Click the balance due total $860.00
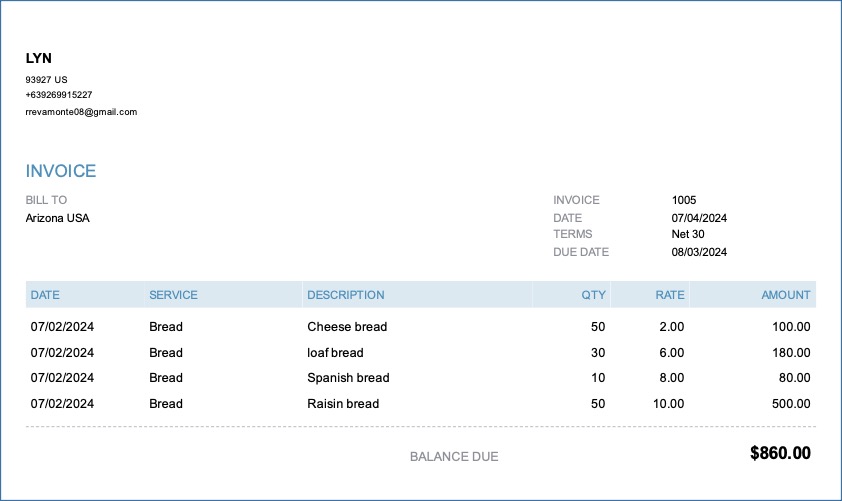The height and width of the screenshot is (501, 842). tap(780, 453)
